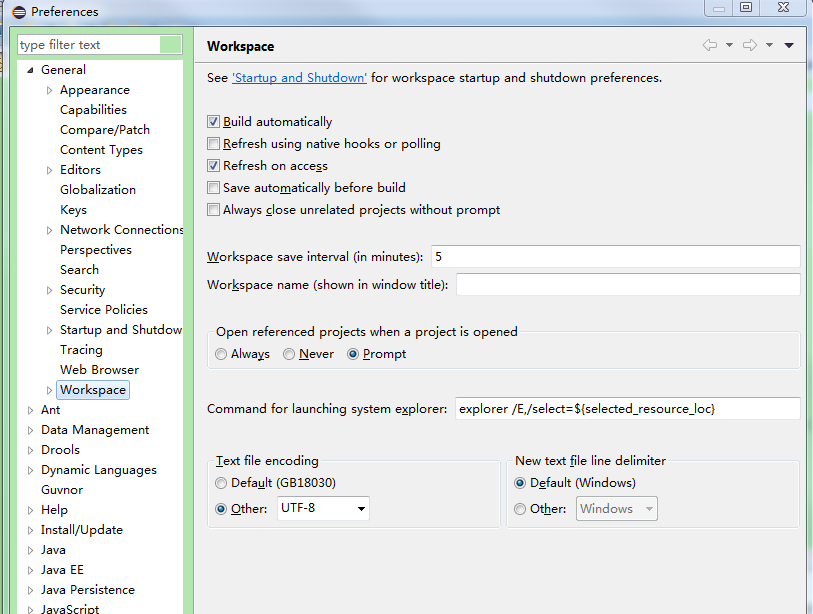The image size is (813, 614).
Task: Select Guvnor in the preferences tree
Action: (62, 490)
